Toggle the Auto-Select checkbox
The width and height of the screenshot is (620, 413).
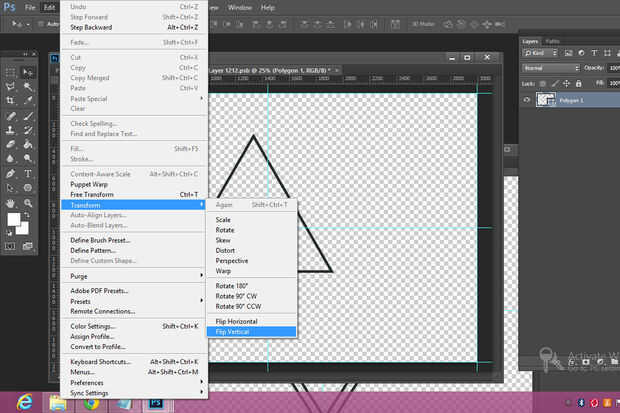point(41,24)
